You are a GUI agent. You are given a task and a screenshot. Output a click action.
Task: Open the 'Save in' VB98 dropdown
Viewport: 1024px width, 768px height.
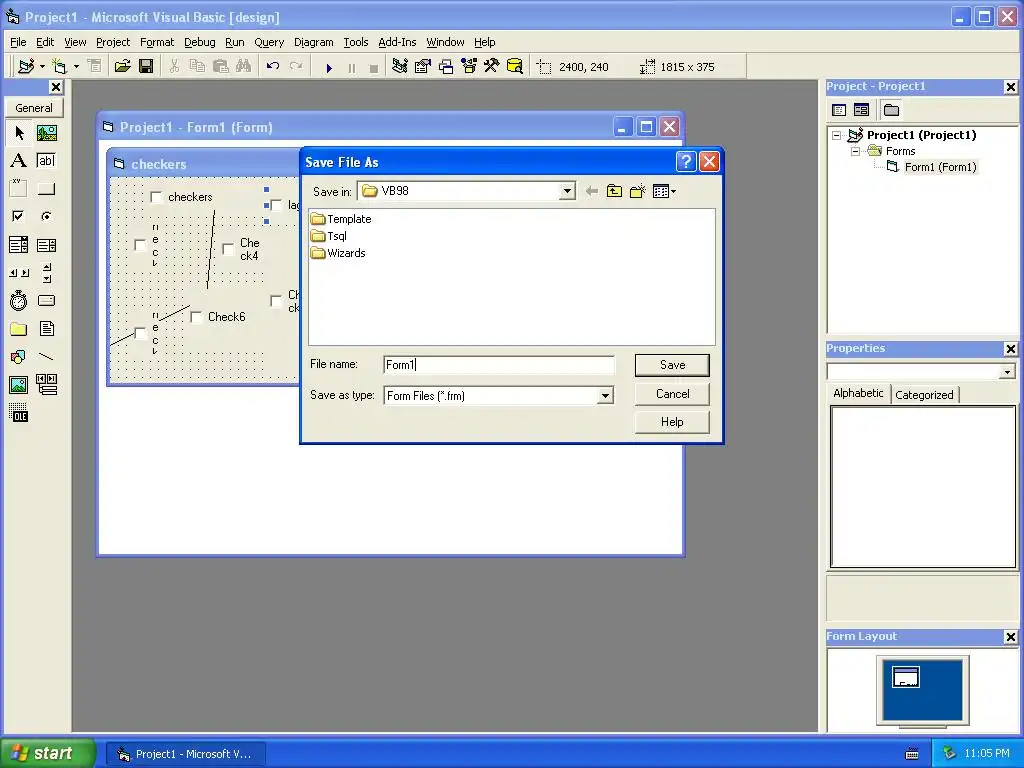[x=567, y=191]
